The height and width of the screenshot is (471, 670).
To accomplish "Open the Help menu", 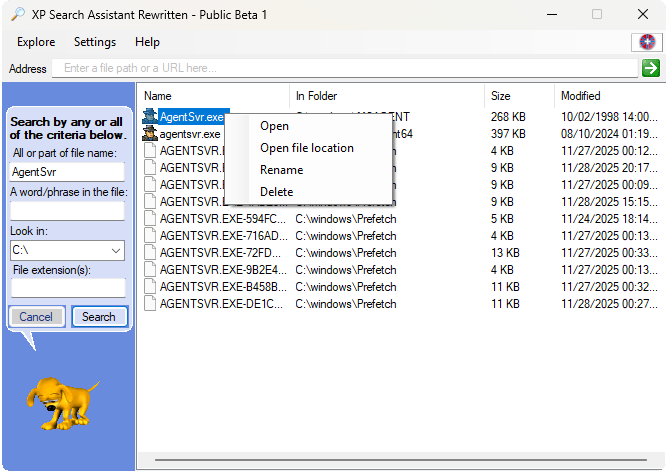I will pos(147,42).
